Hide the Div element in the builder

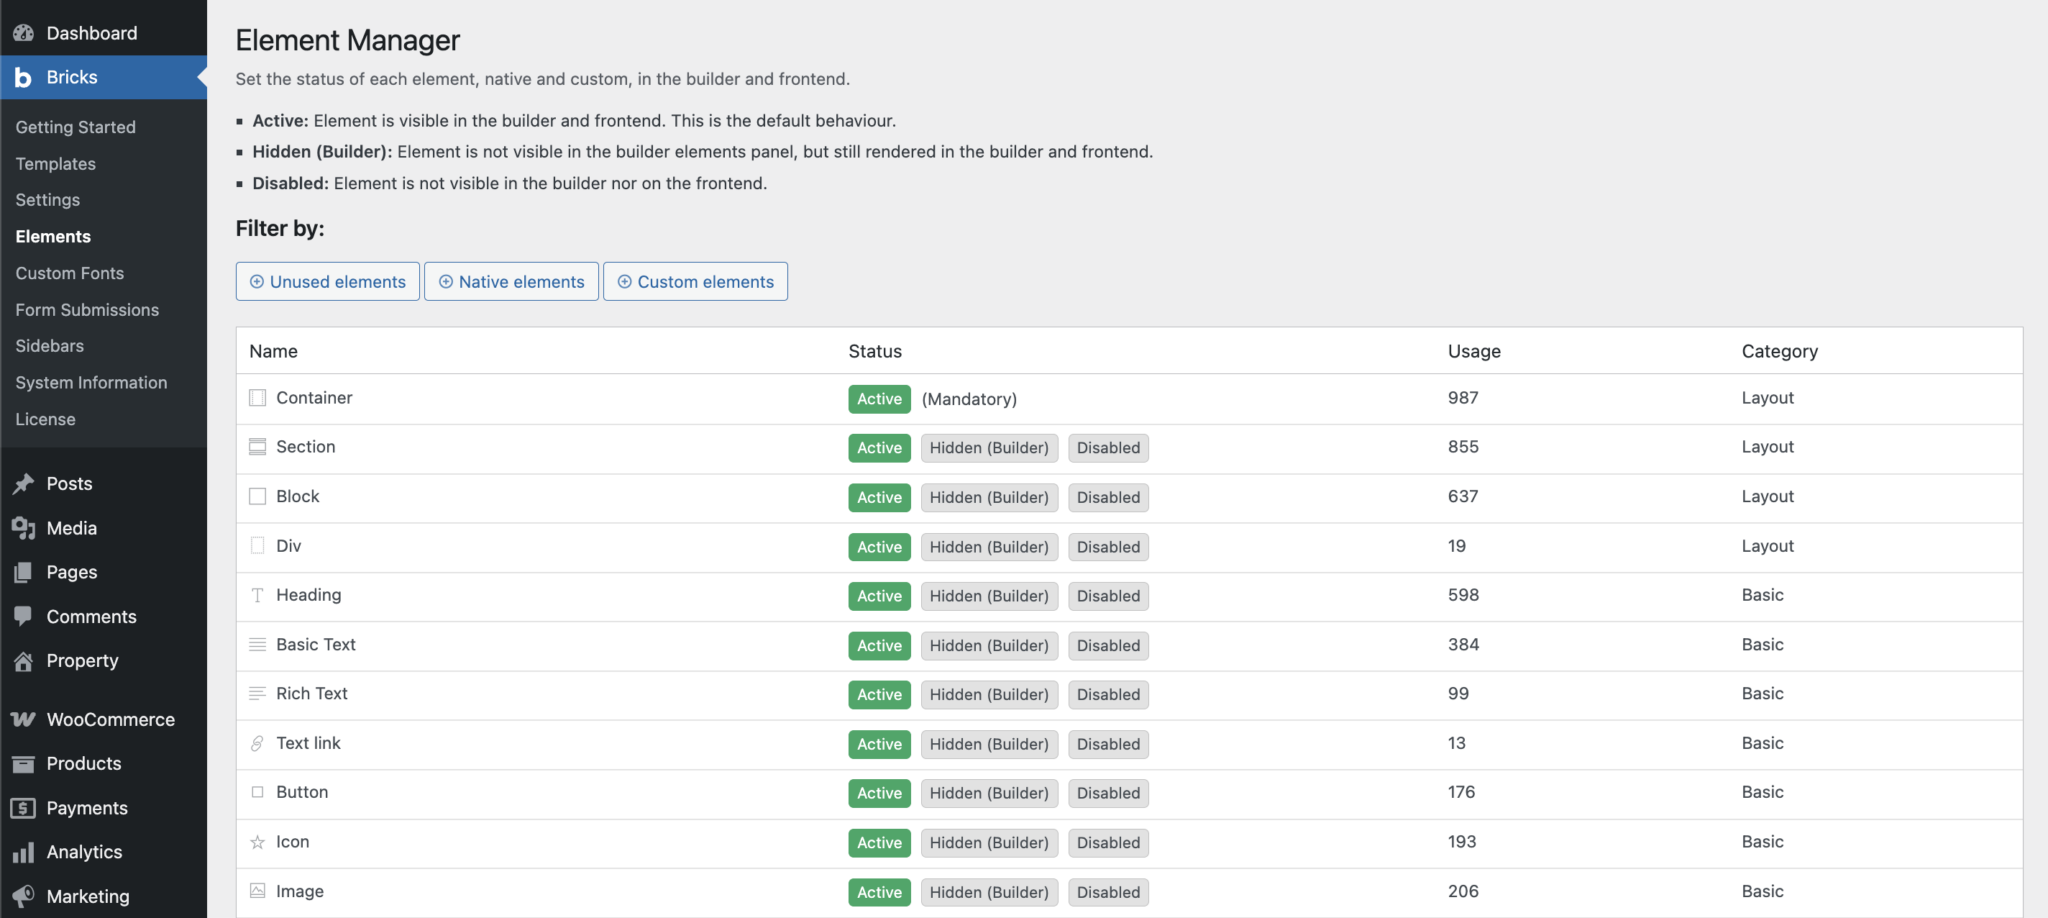[989, 547]
